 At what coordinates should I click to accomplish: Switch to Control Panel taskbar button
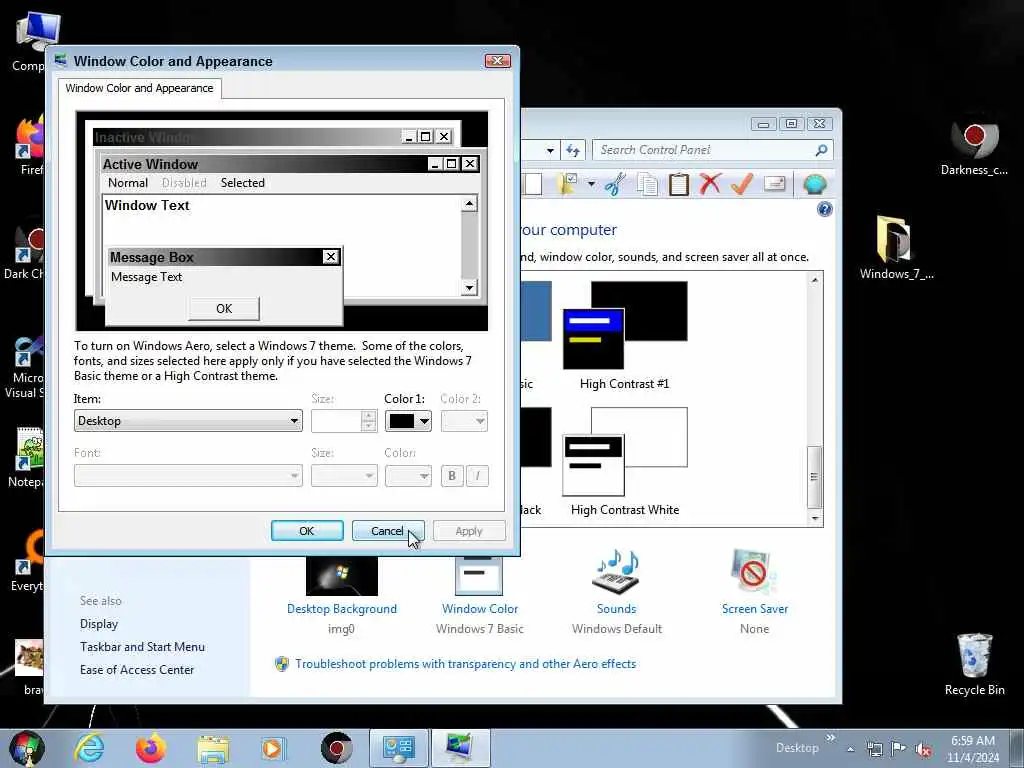tap(398, 748)
